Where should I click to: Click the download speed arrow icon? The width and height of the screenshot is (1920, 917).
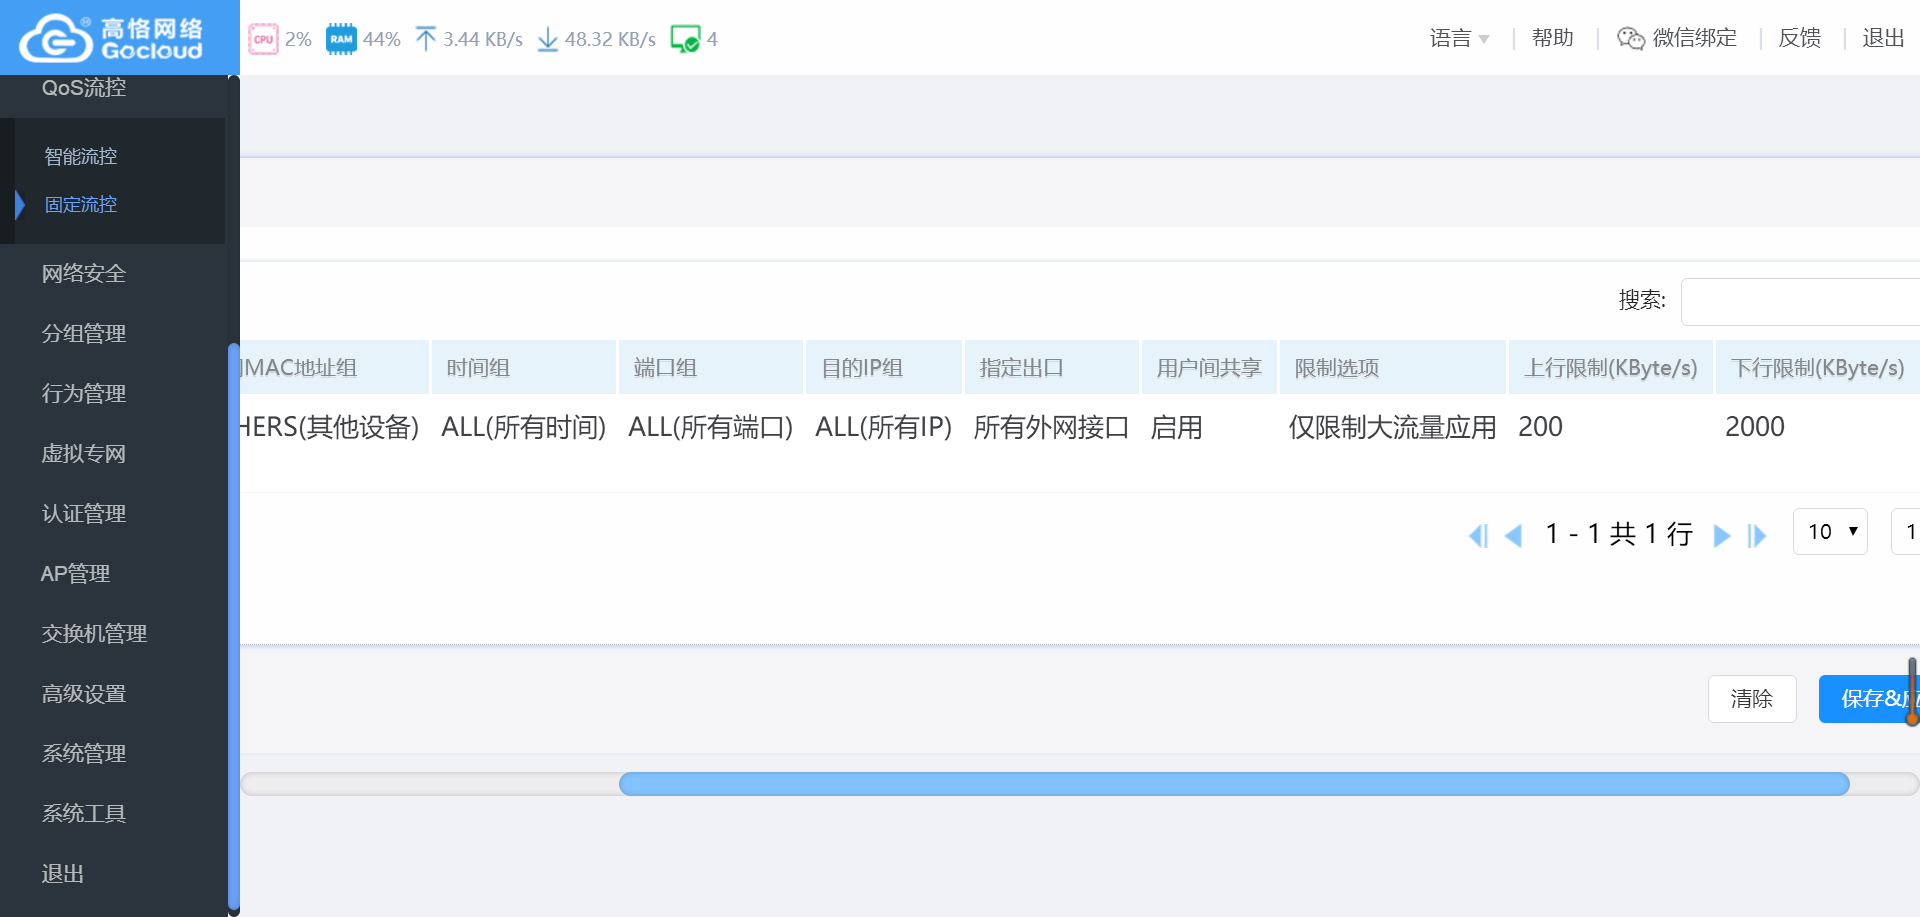point(547,39)
